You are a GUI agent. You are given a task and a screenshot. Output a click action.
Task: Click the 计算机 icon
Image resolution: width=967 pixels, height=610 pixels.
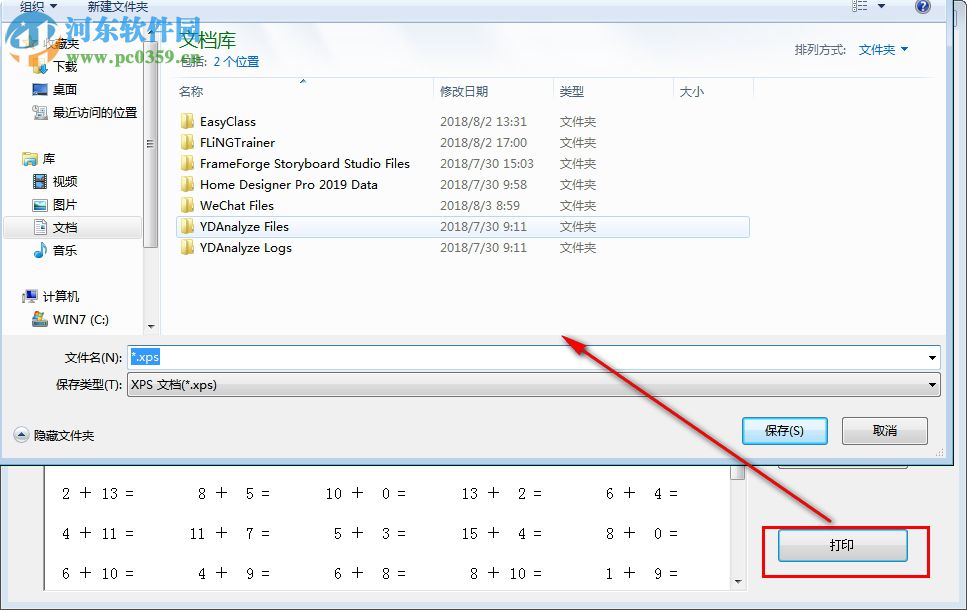[x=30, y=297]
